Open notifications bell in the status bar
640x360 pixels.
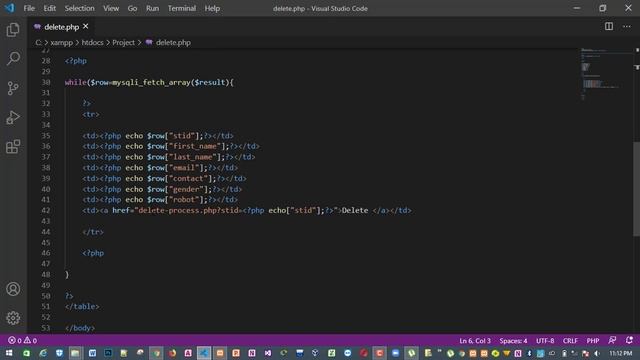(629, 340)
